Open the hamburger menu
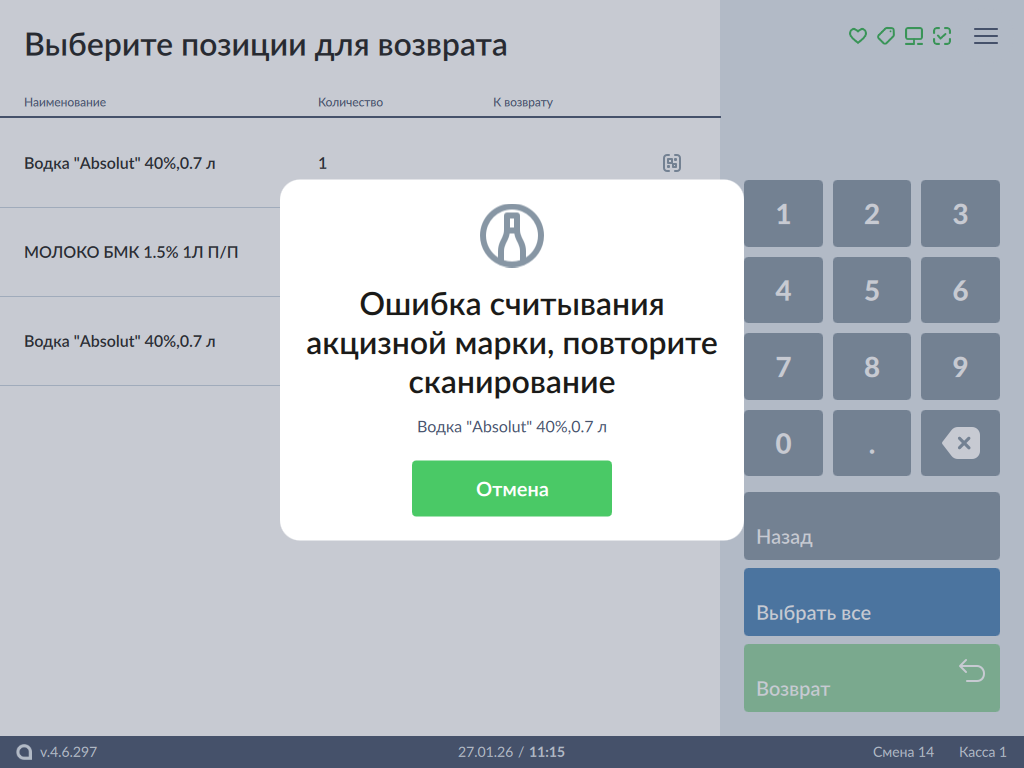 (986, 36)
